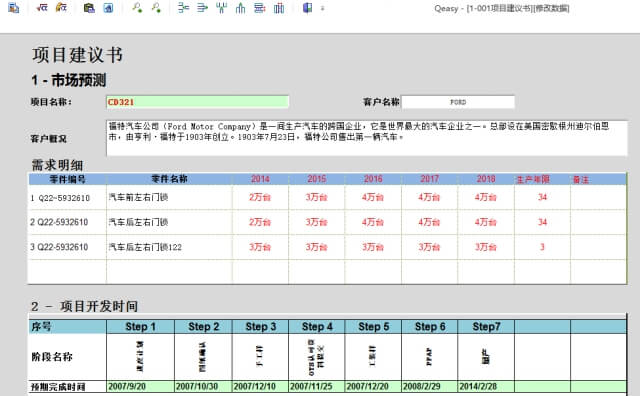Click the 2015 column header

(x=317, y=179)
